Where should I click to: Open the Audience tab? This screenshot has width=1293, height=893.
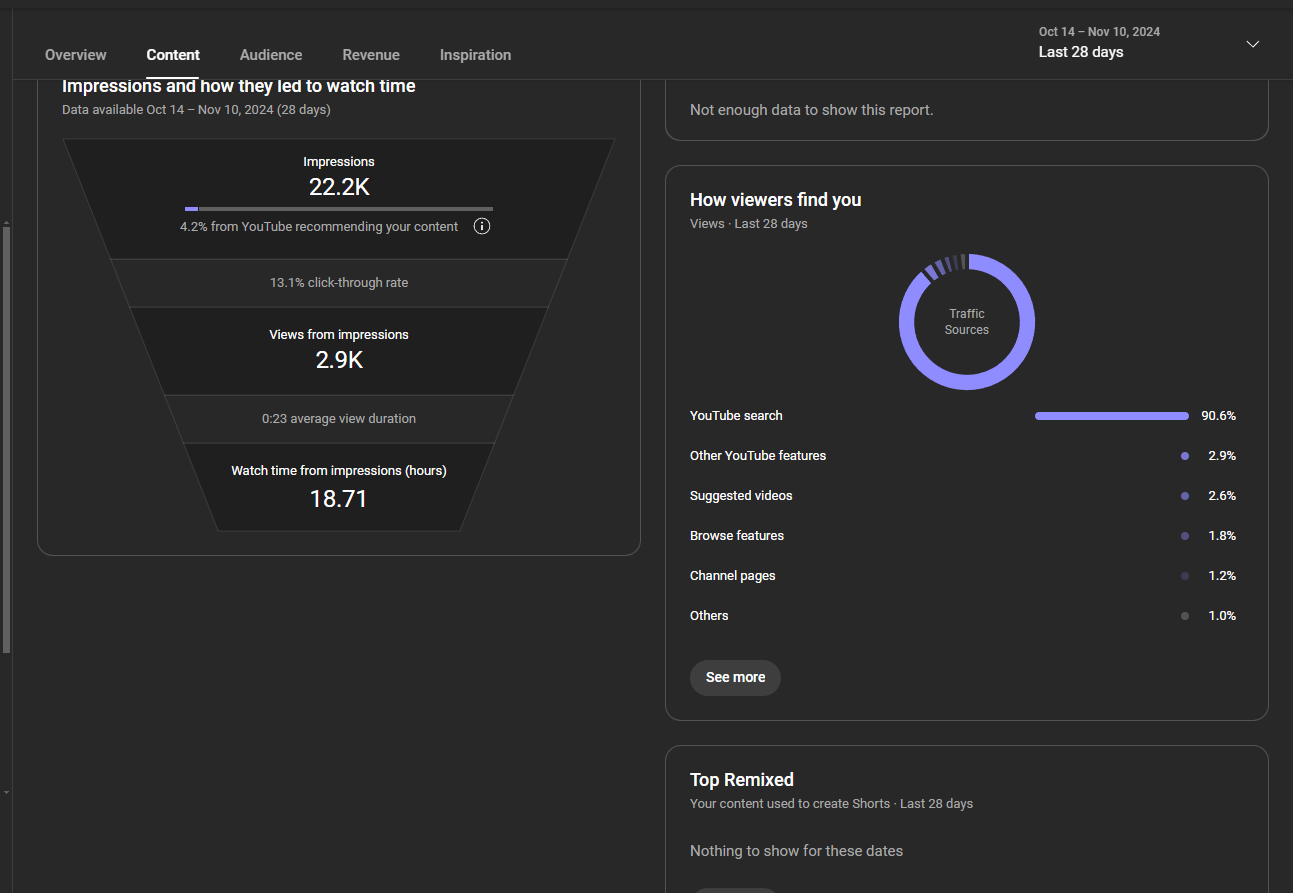point(271,55)
